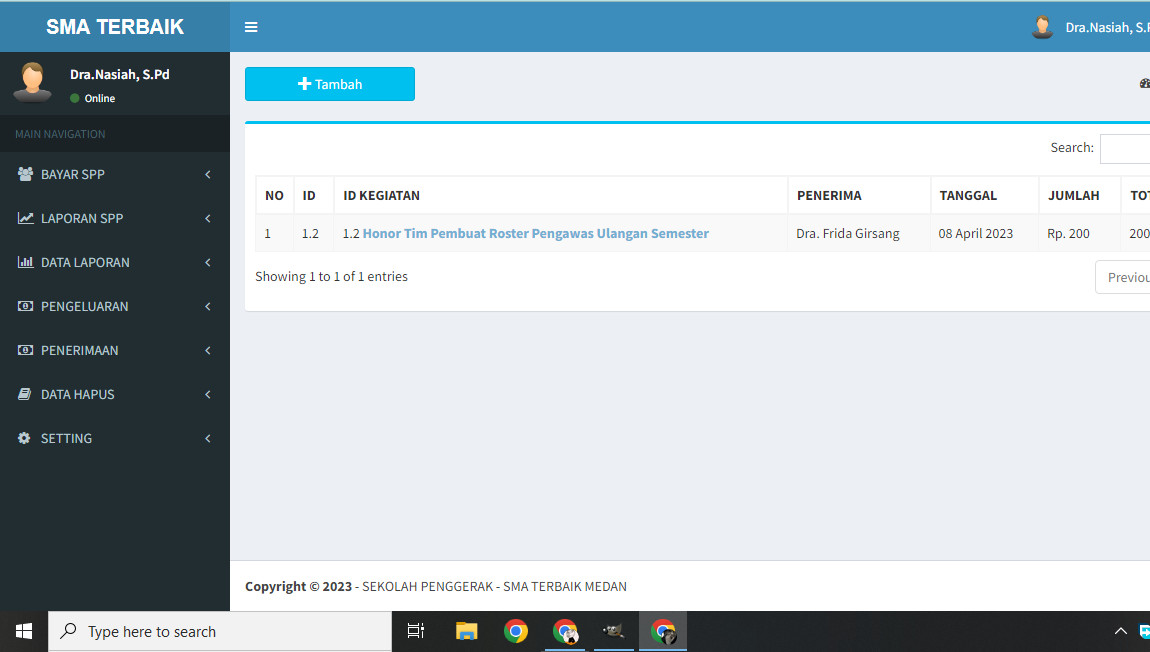Screen dimensions: 1150x652
Task: Open the Honor Tim Pembuat Roster link
Action: pyautogui.click(x=535, y=233)
